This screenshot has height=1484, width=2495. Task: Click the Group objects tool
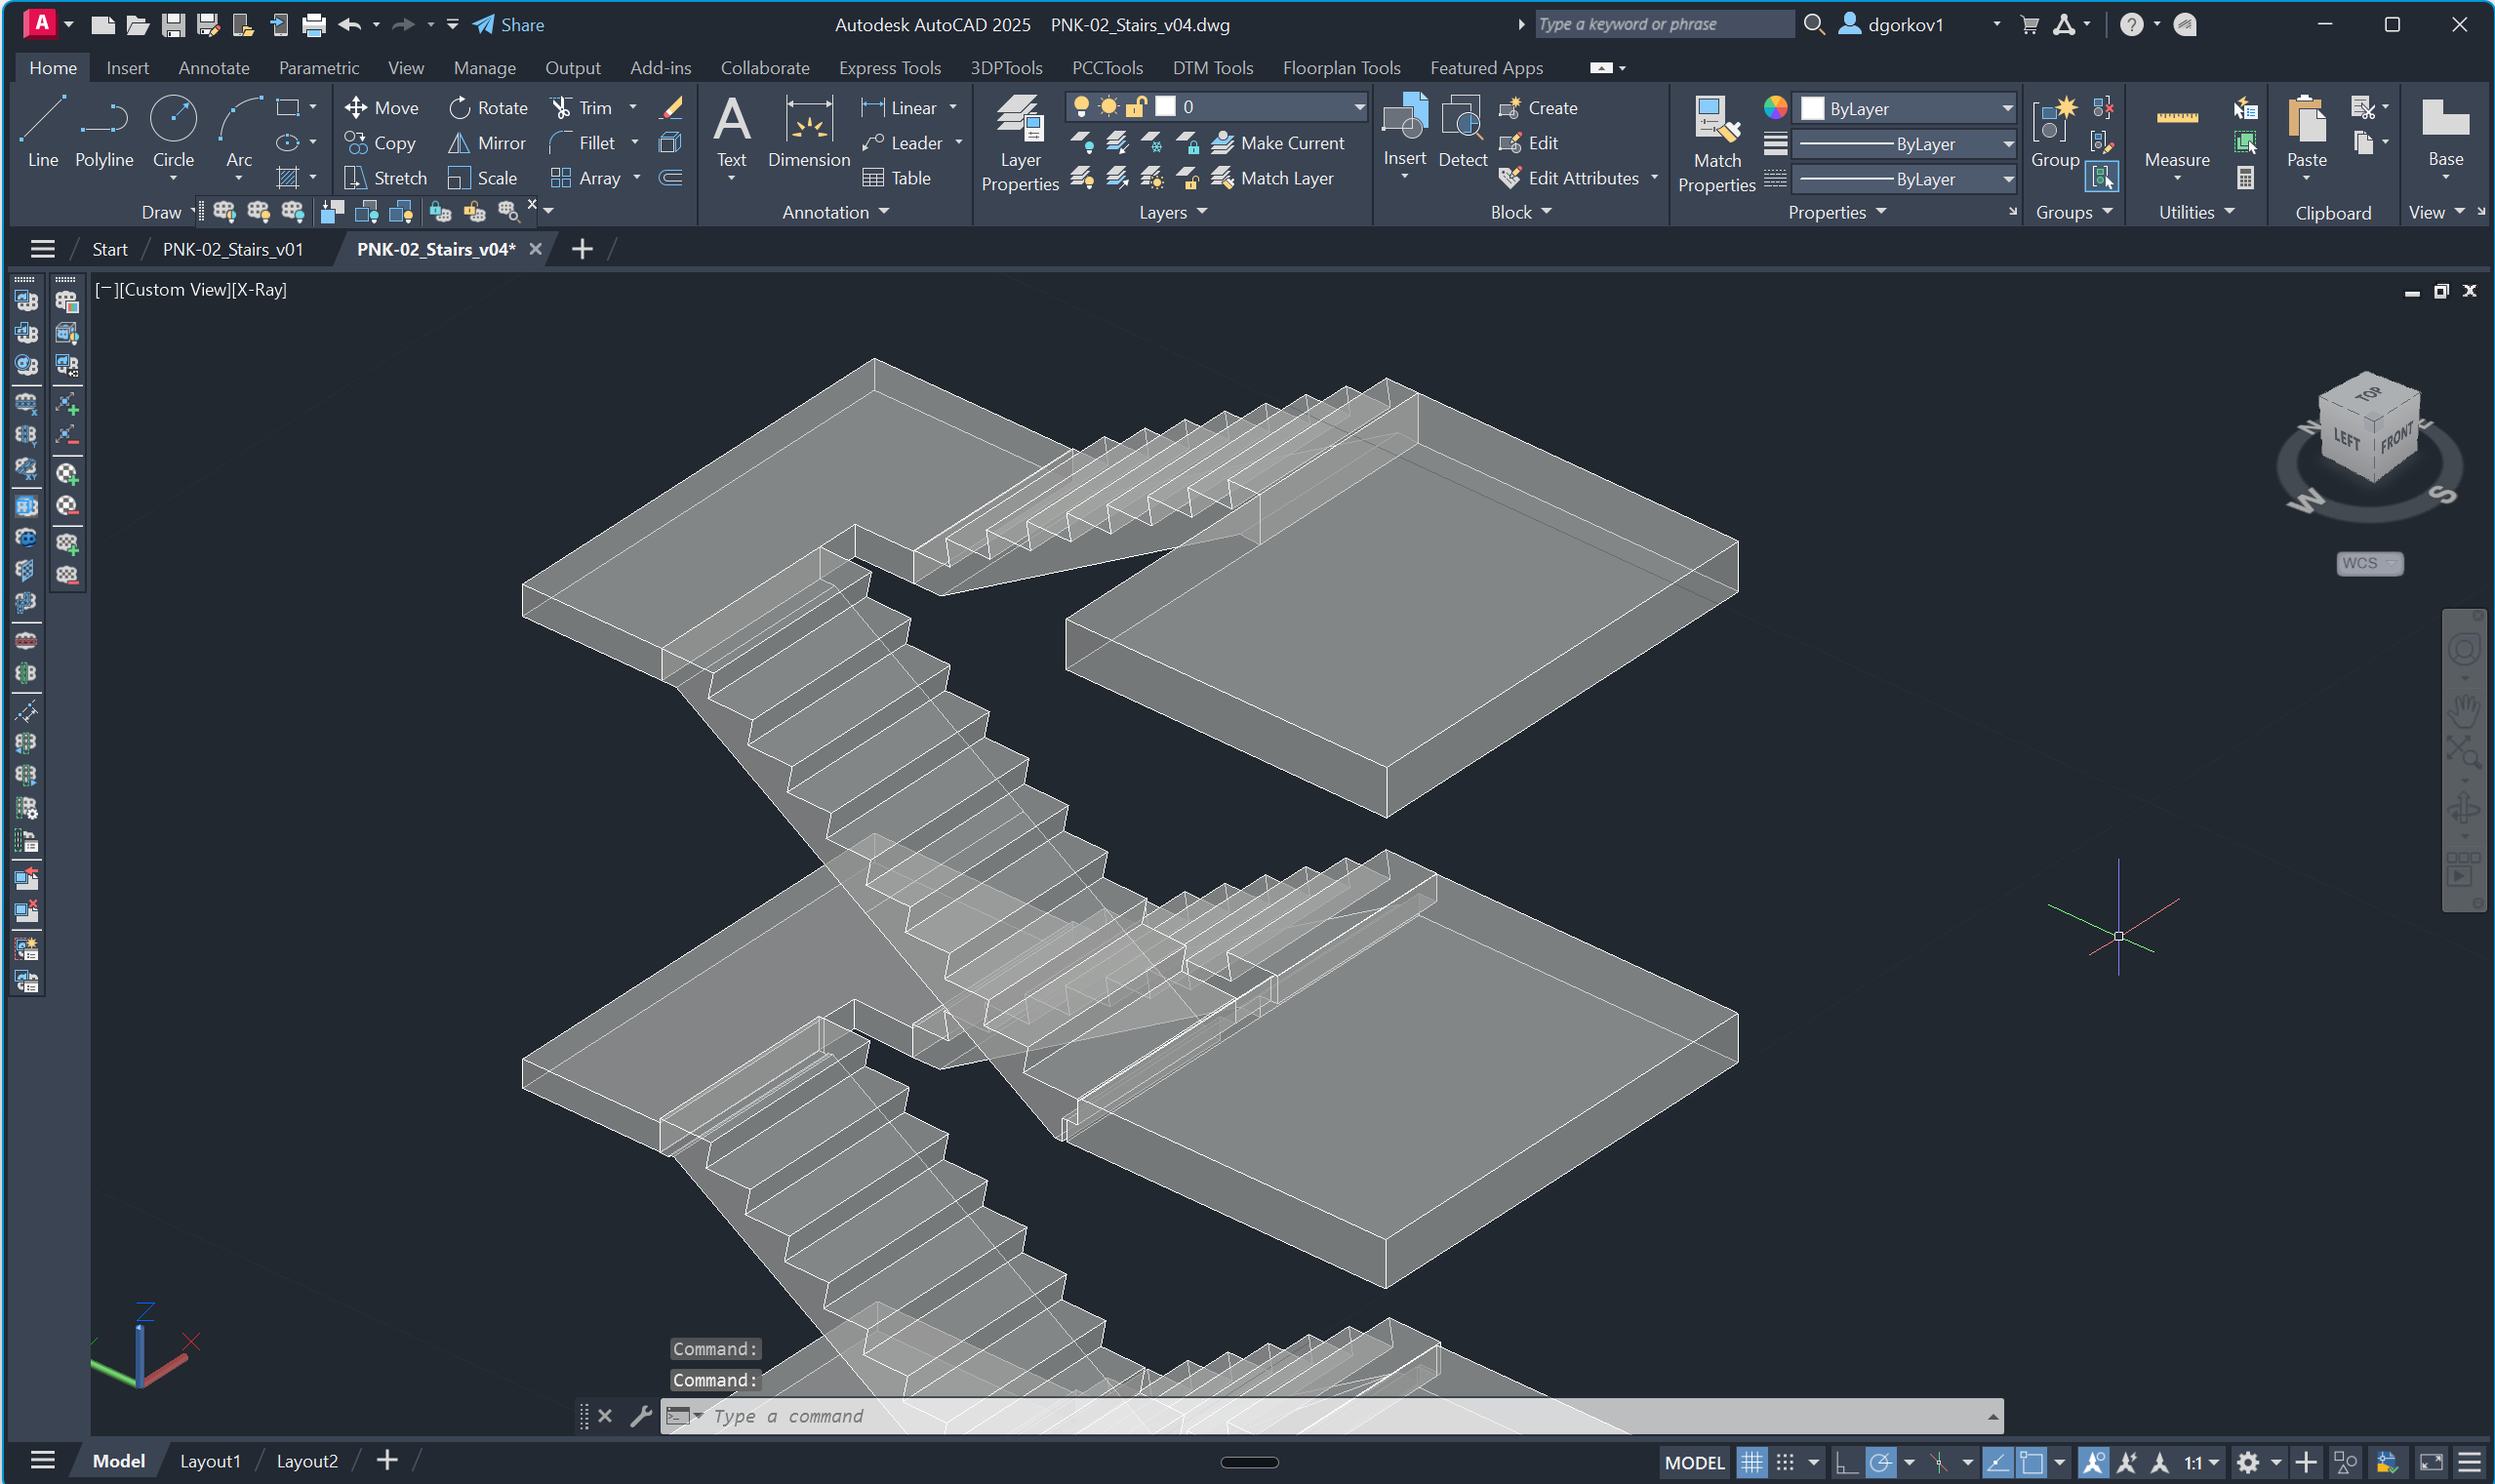click(x=2054, y=131)
